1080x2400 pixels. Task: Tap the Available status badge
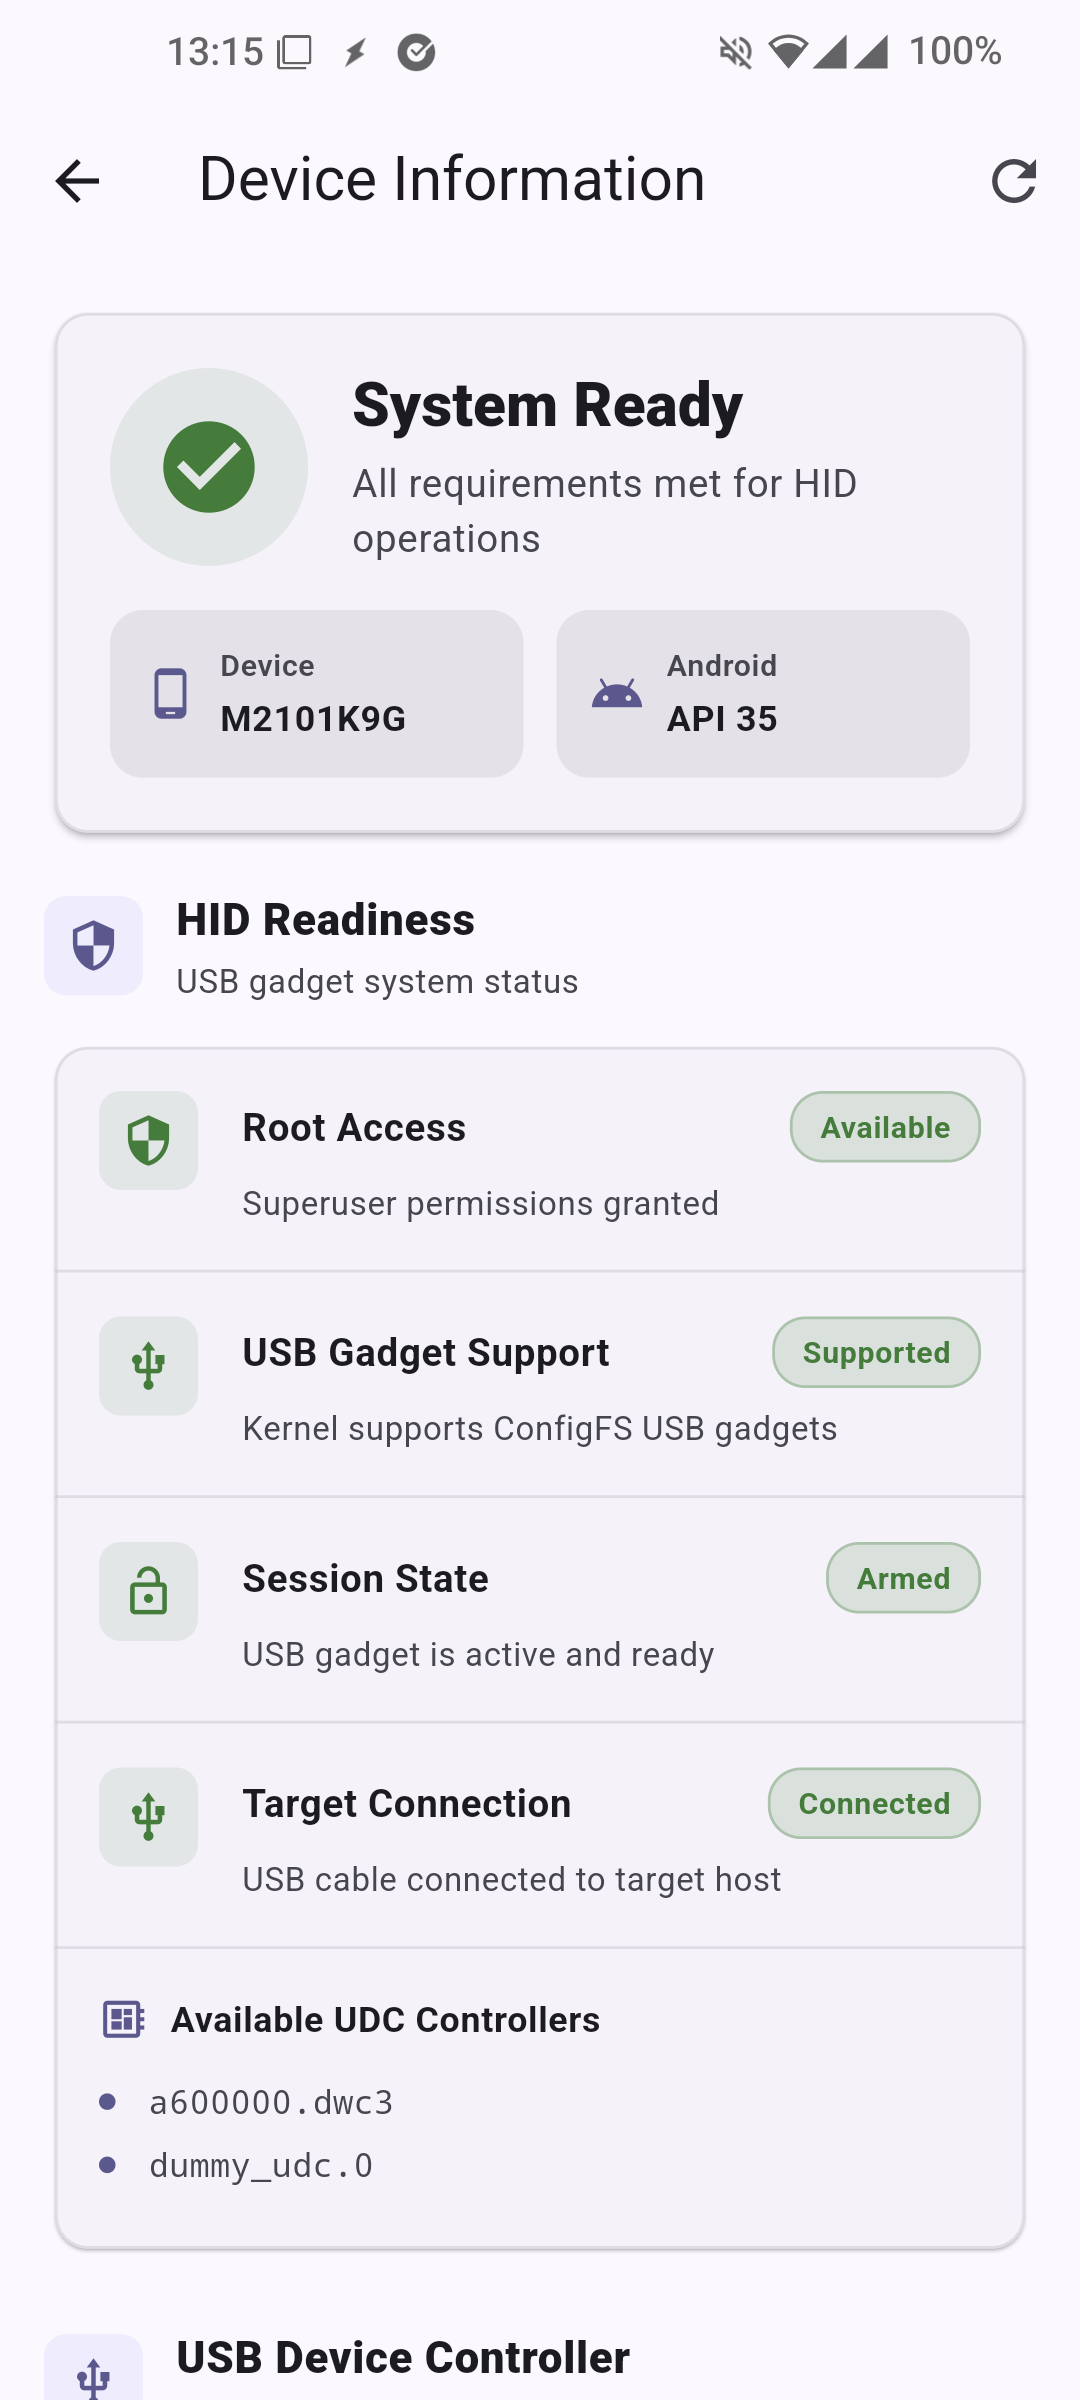885,1127
